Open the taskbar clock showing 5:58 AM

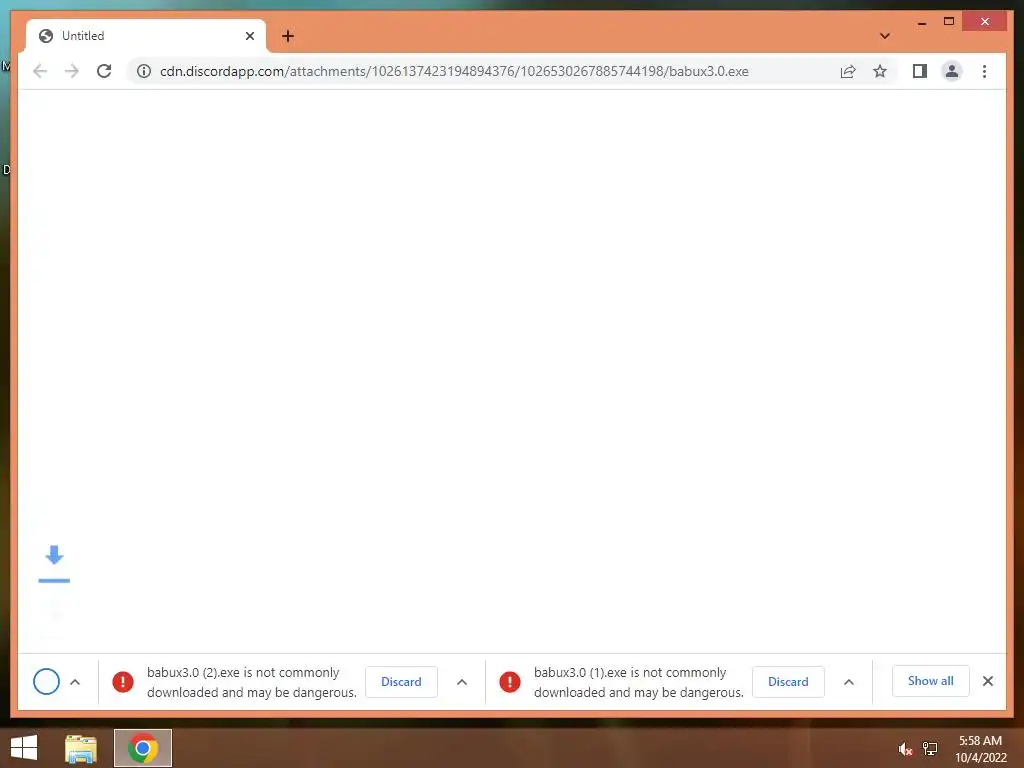[x=980, y=749]
